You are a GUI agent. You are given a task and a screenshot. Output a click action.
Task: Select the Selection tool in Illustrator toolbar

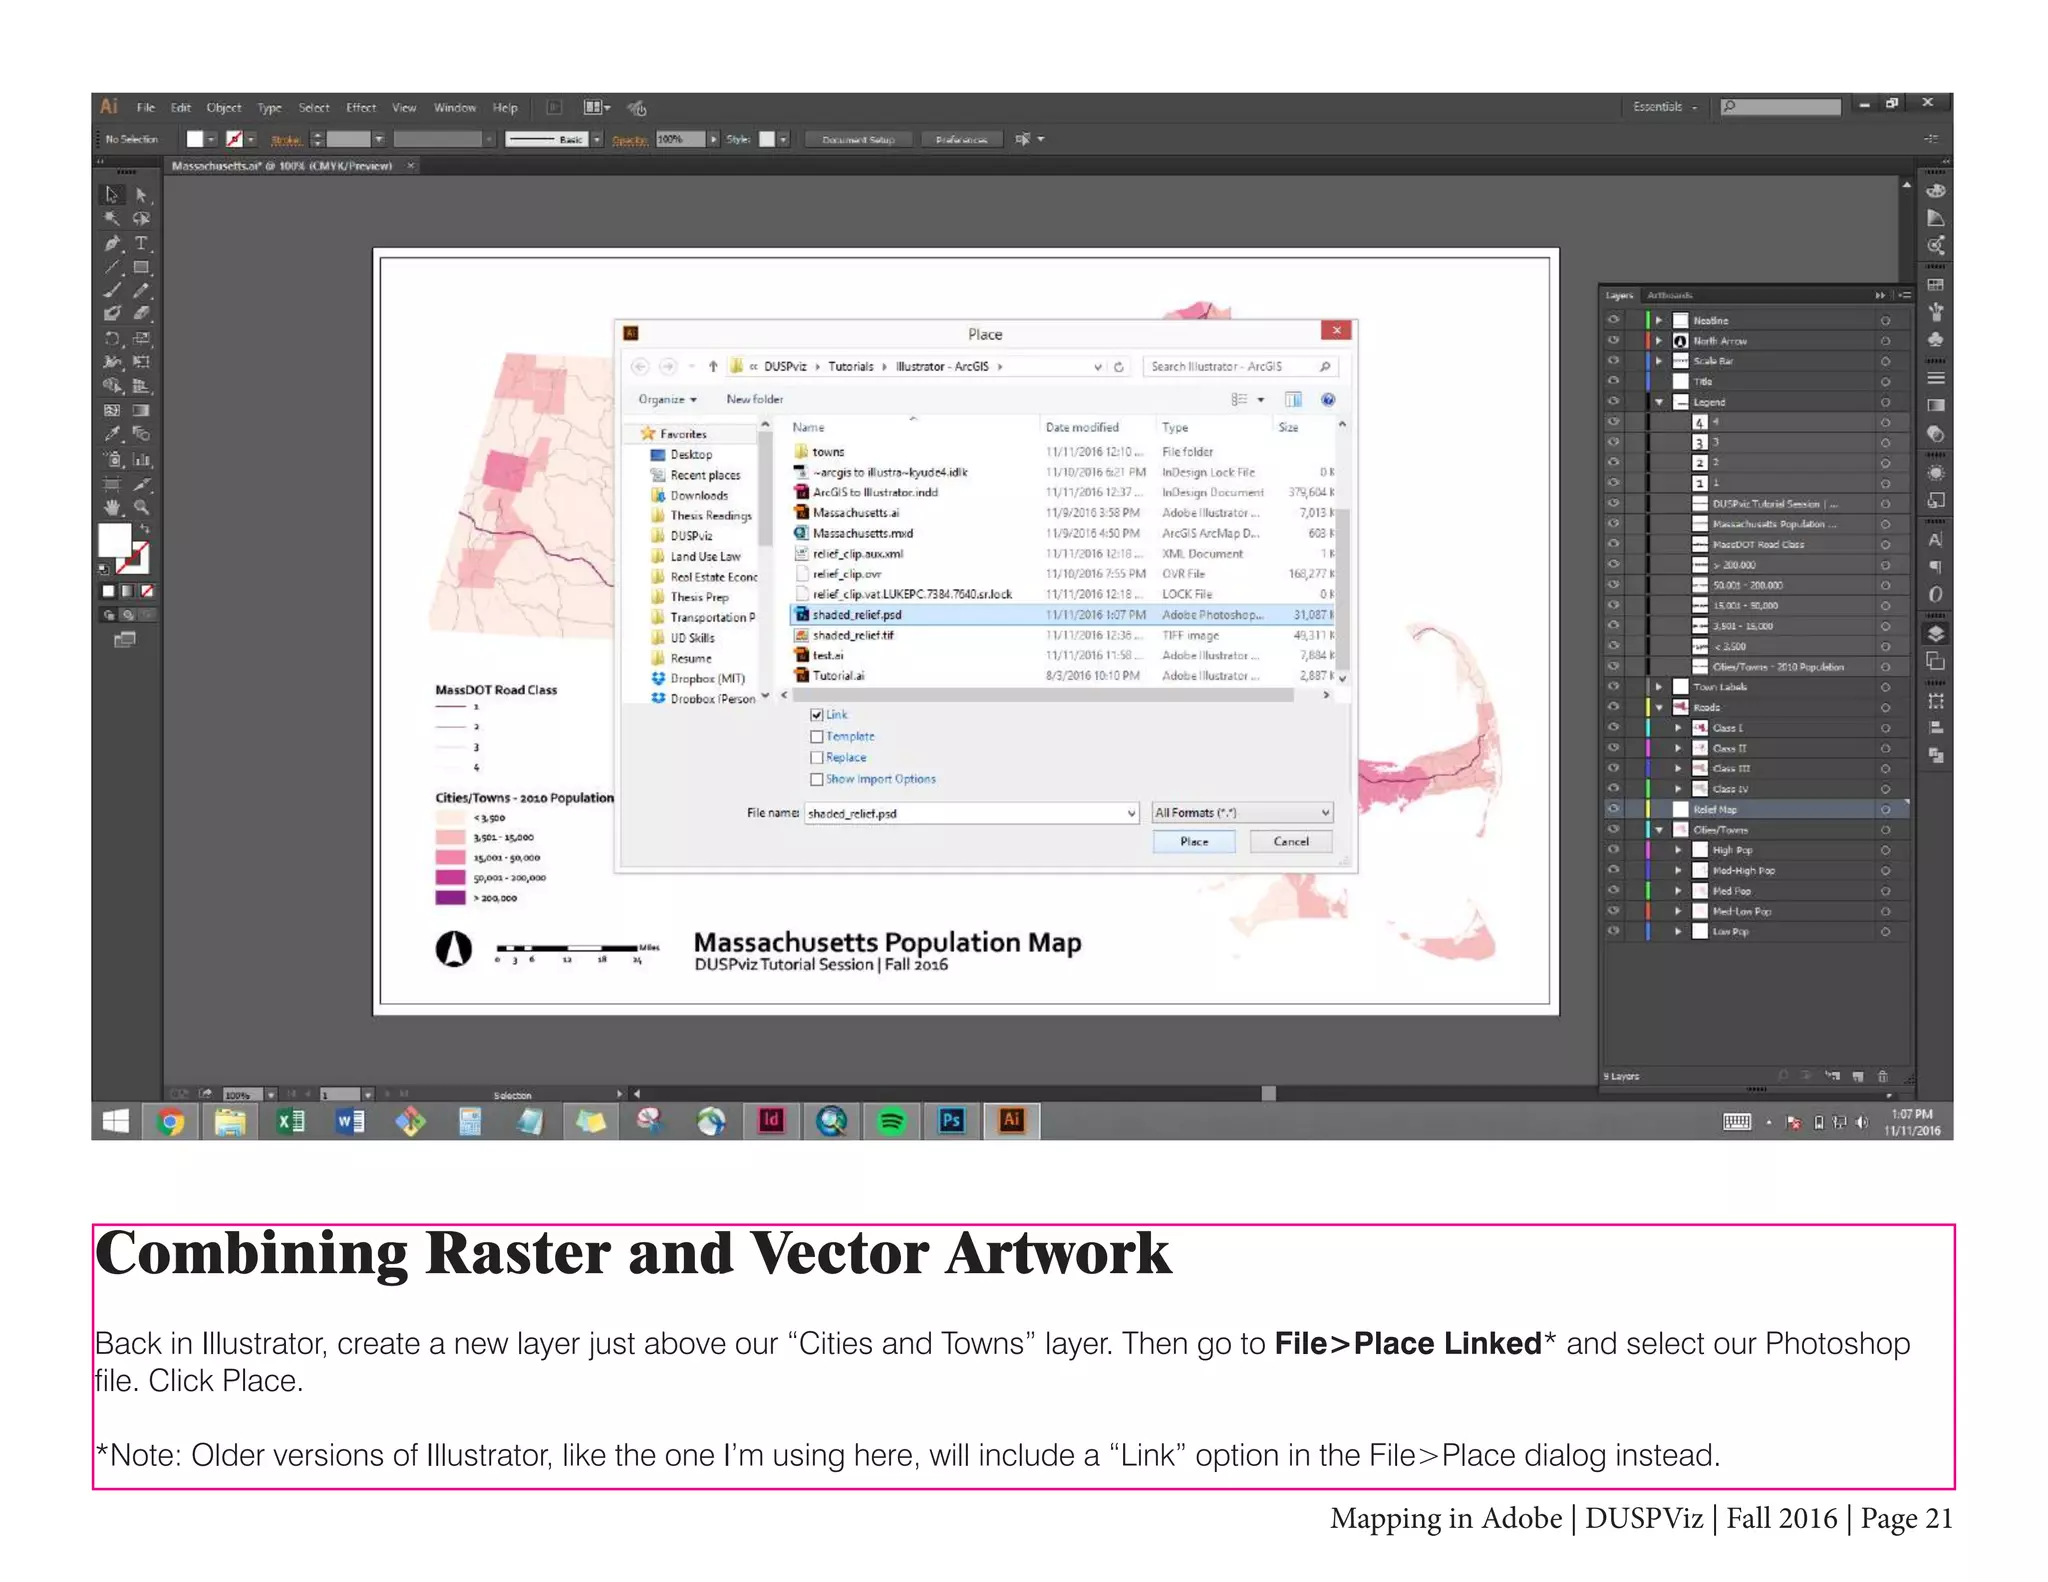tap(112, 194)
